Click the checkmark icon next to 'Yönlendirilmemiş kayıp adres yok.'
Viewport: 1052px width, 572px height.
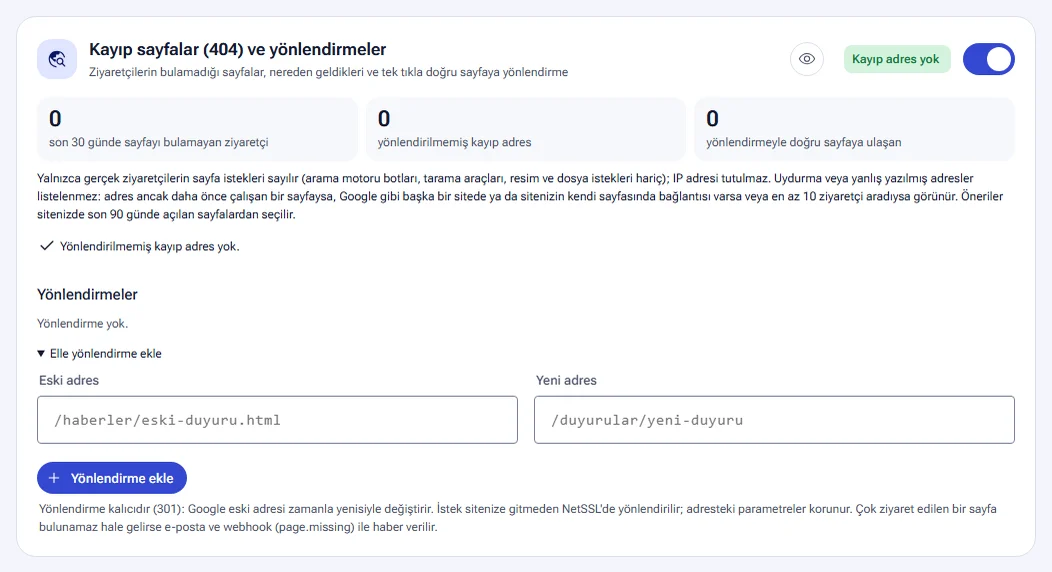(46, 246)
